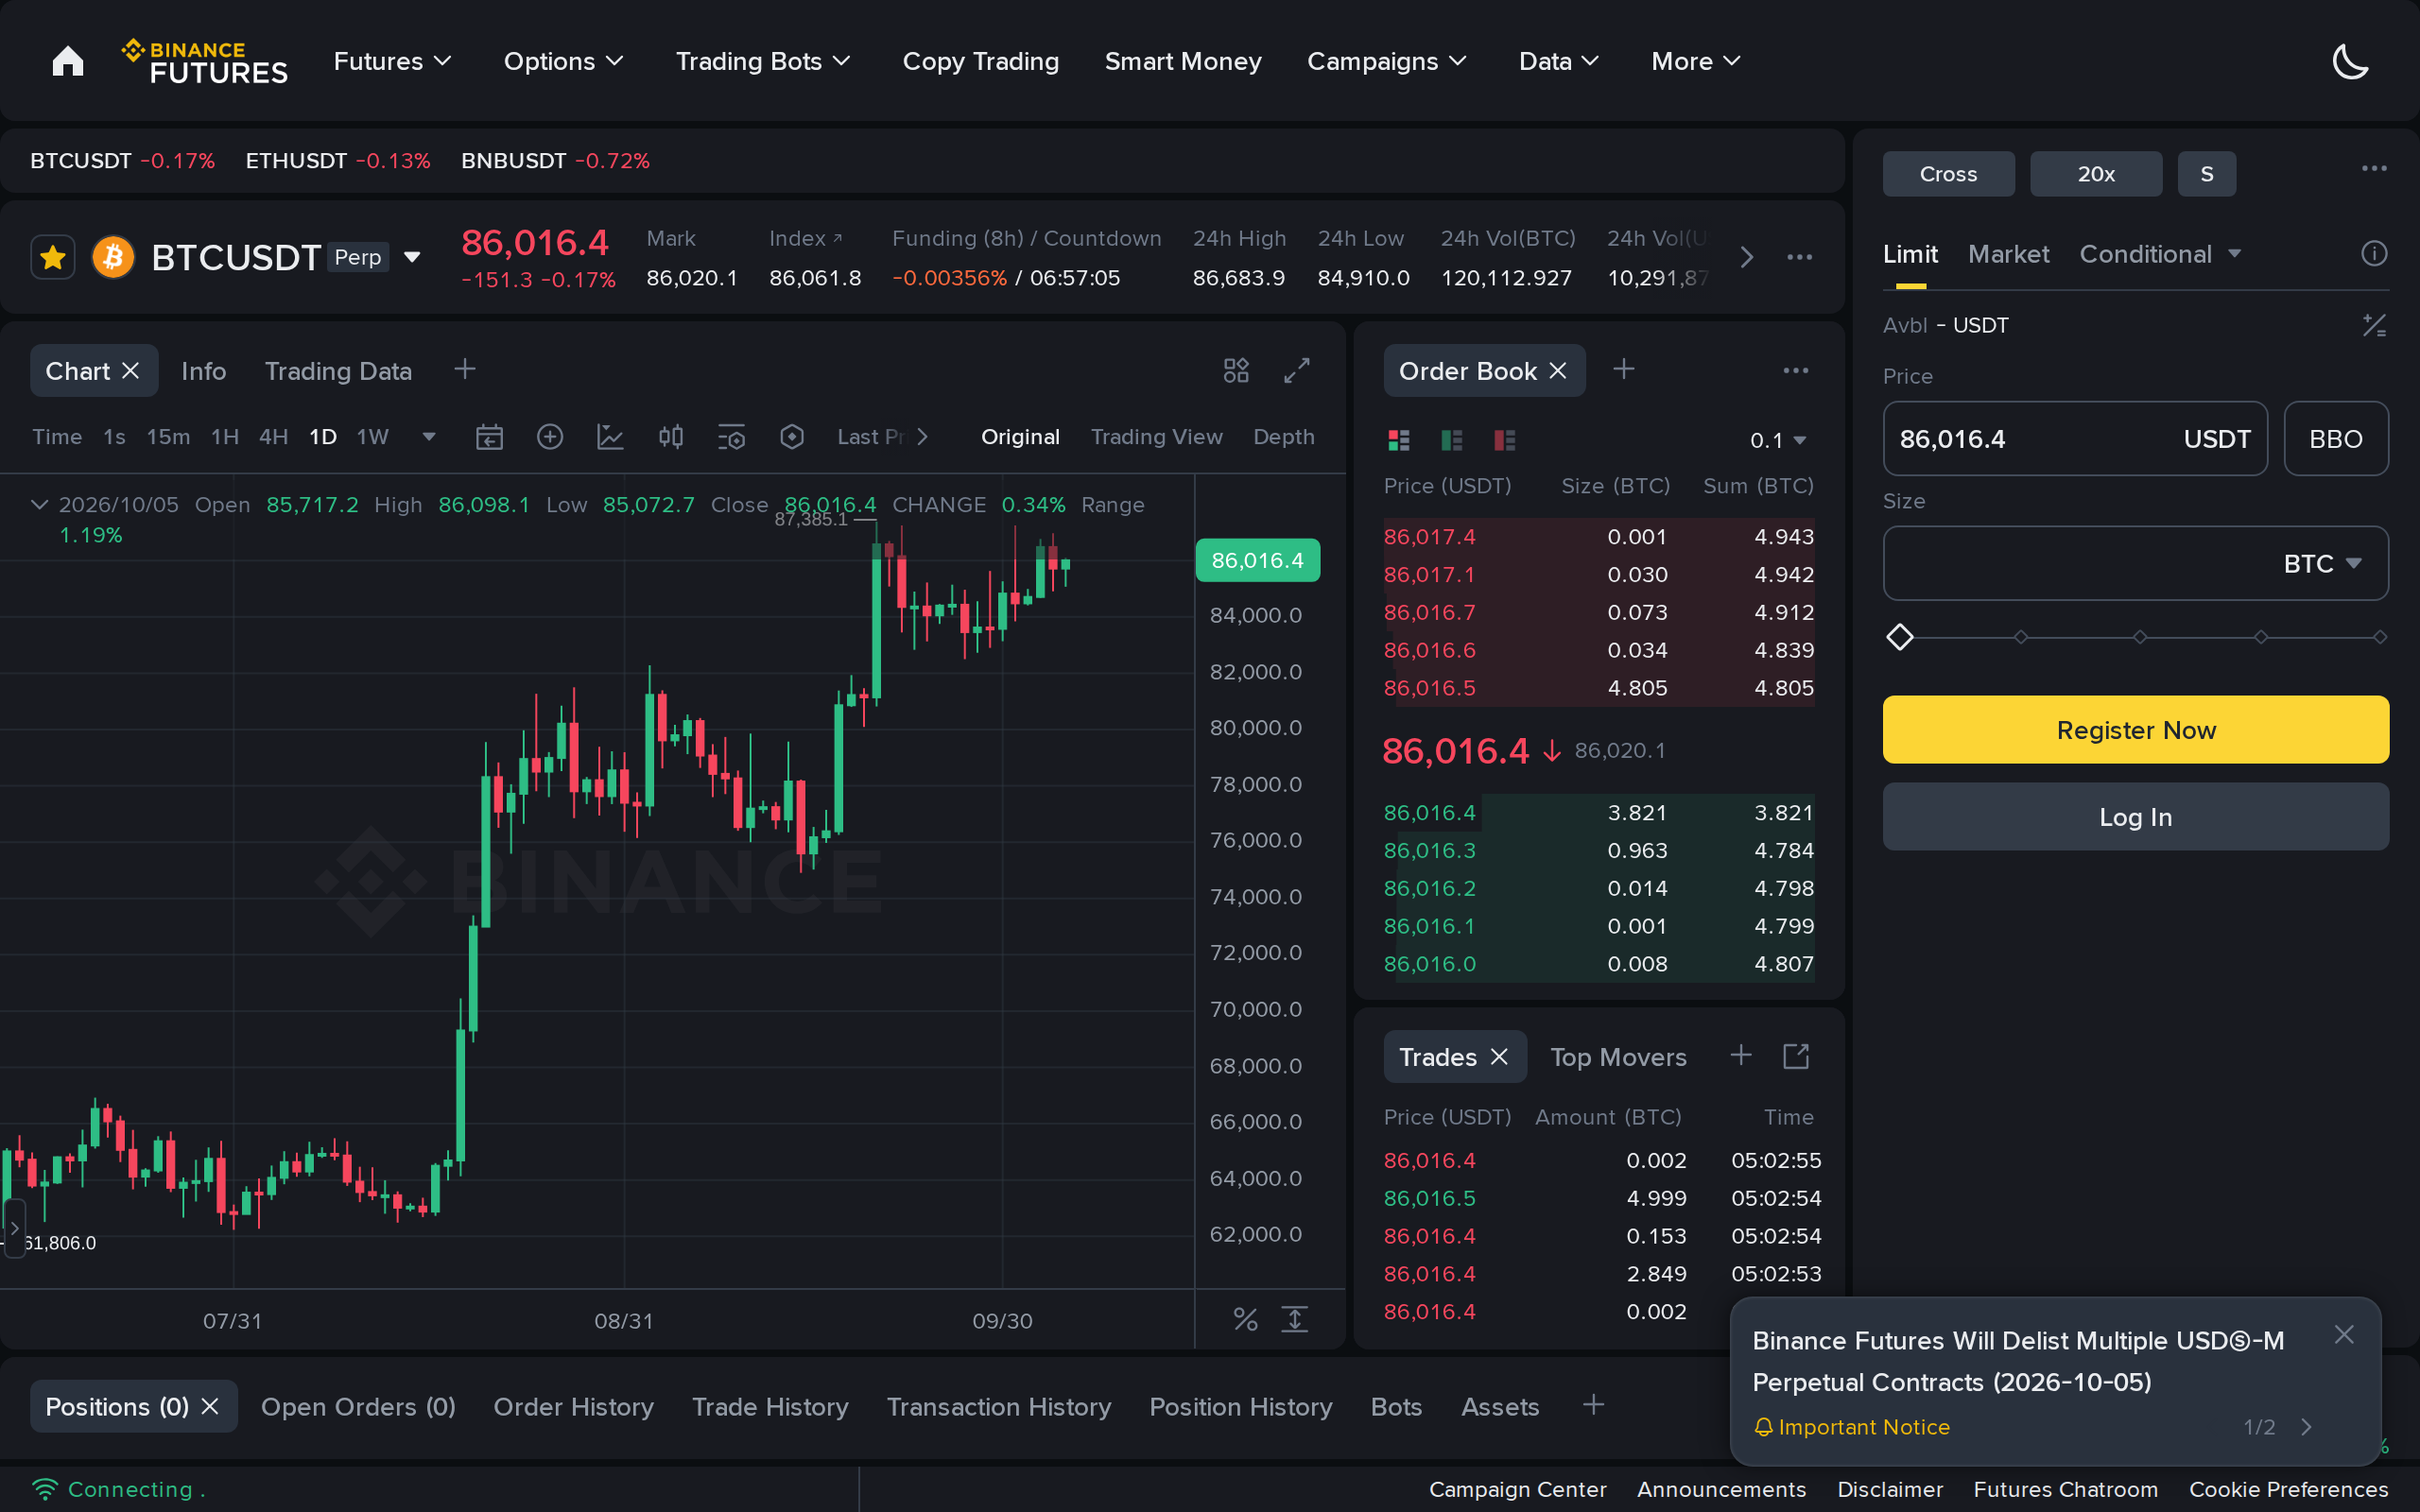Expand the Conditional order type dropdown
2420x1512 pixels.
tap(2160, 254)
